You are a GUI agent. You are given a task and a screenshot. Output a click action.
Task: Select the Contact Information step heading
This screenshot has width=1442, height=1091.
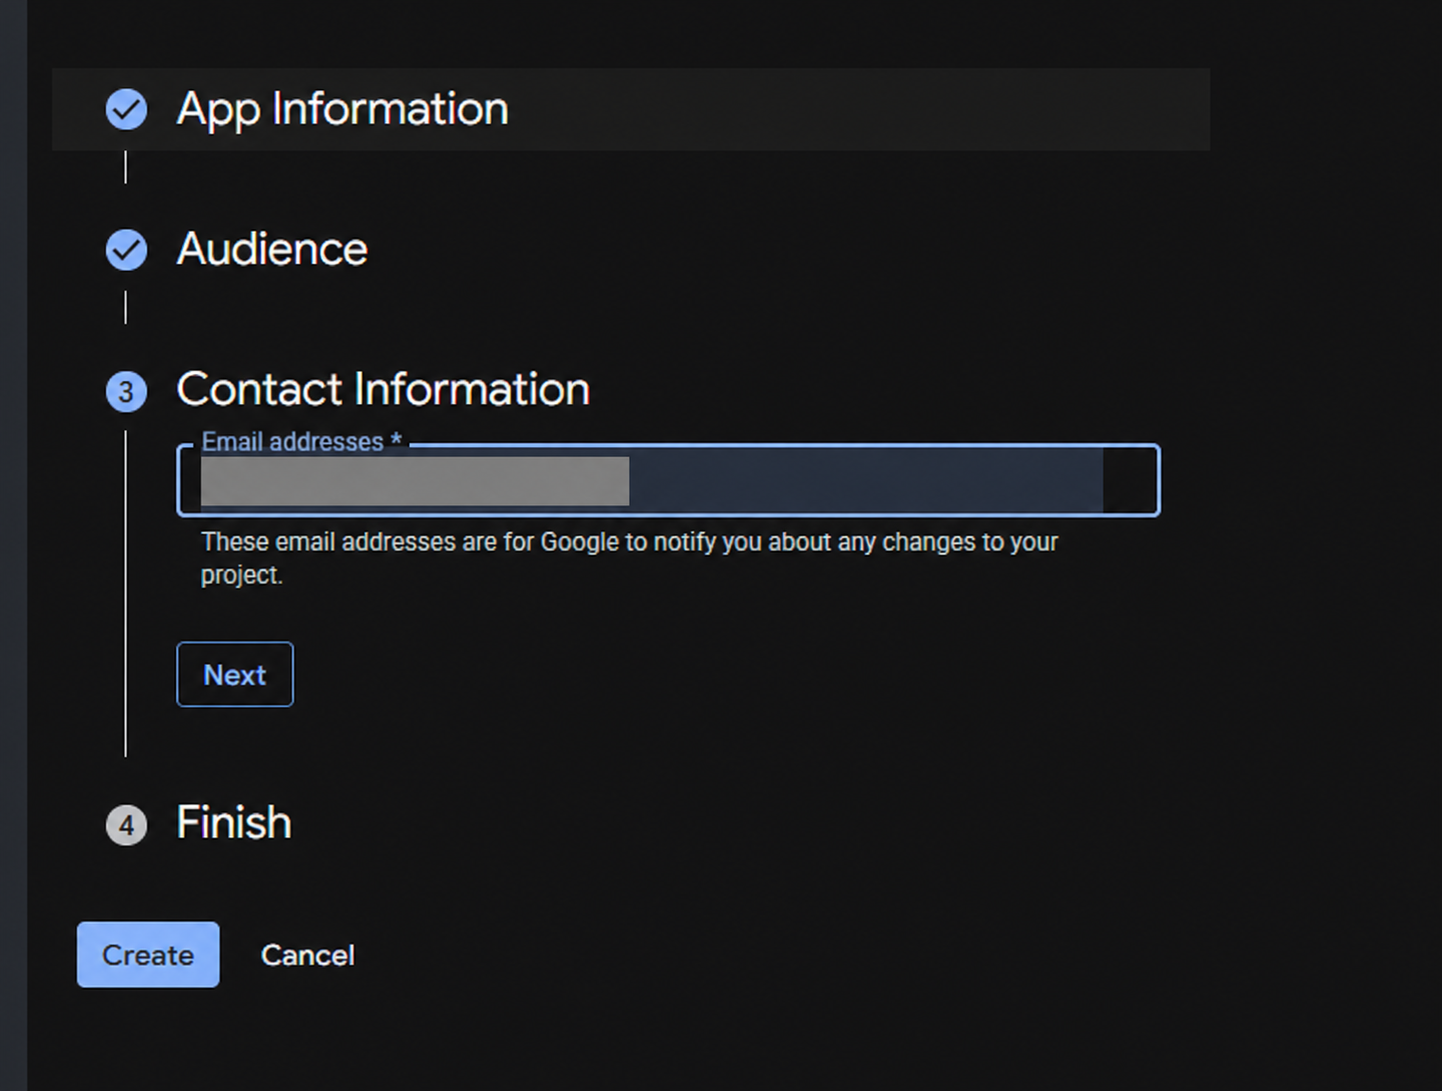pos(383,389)
